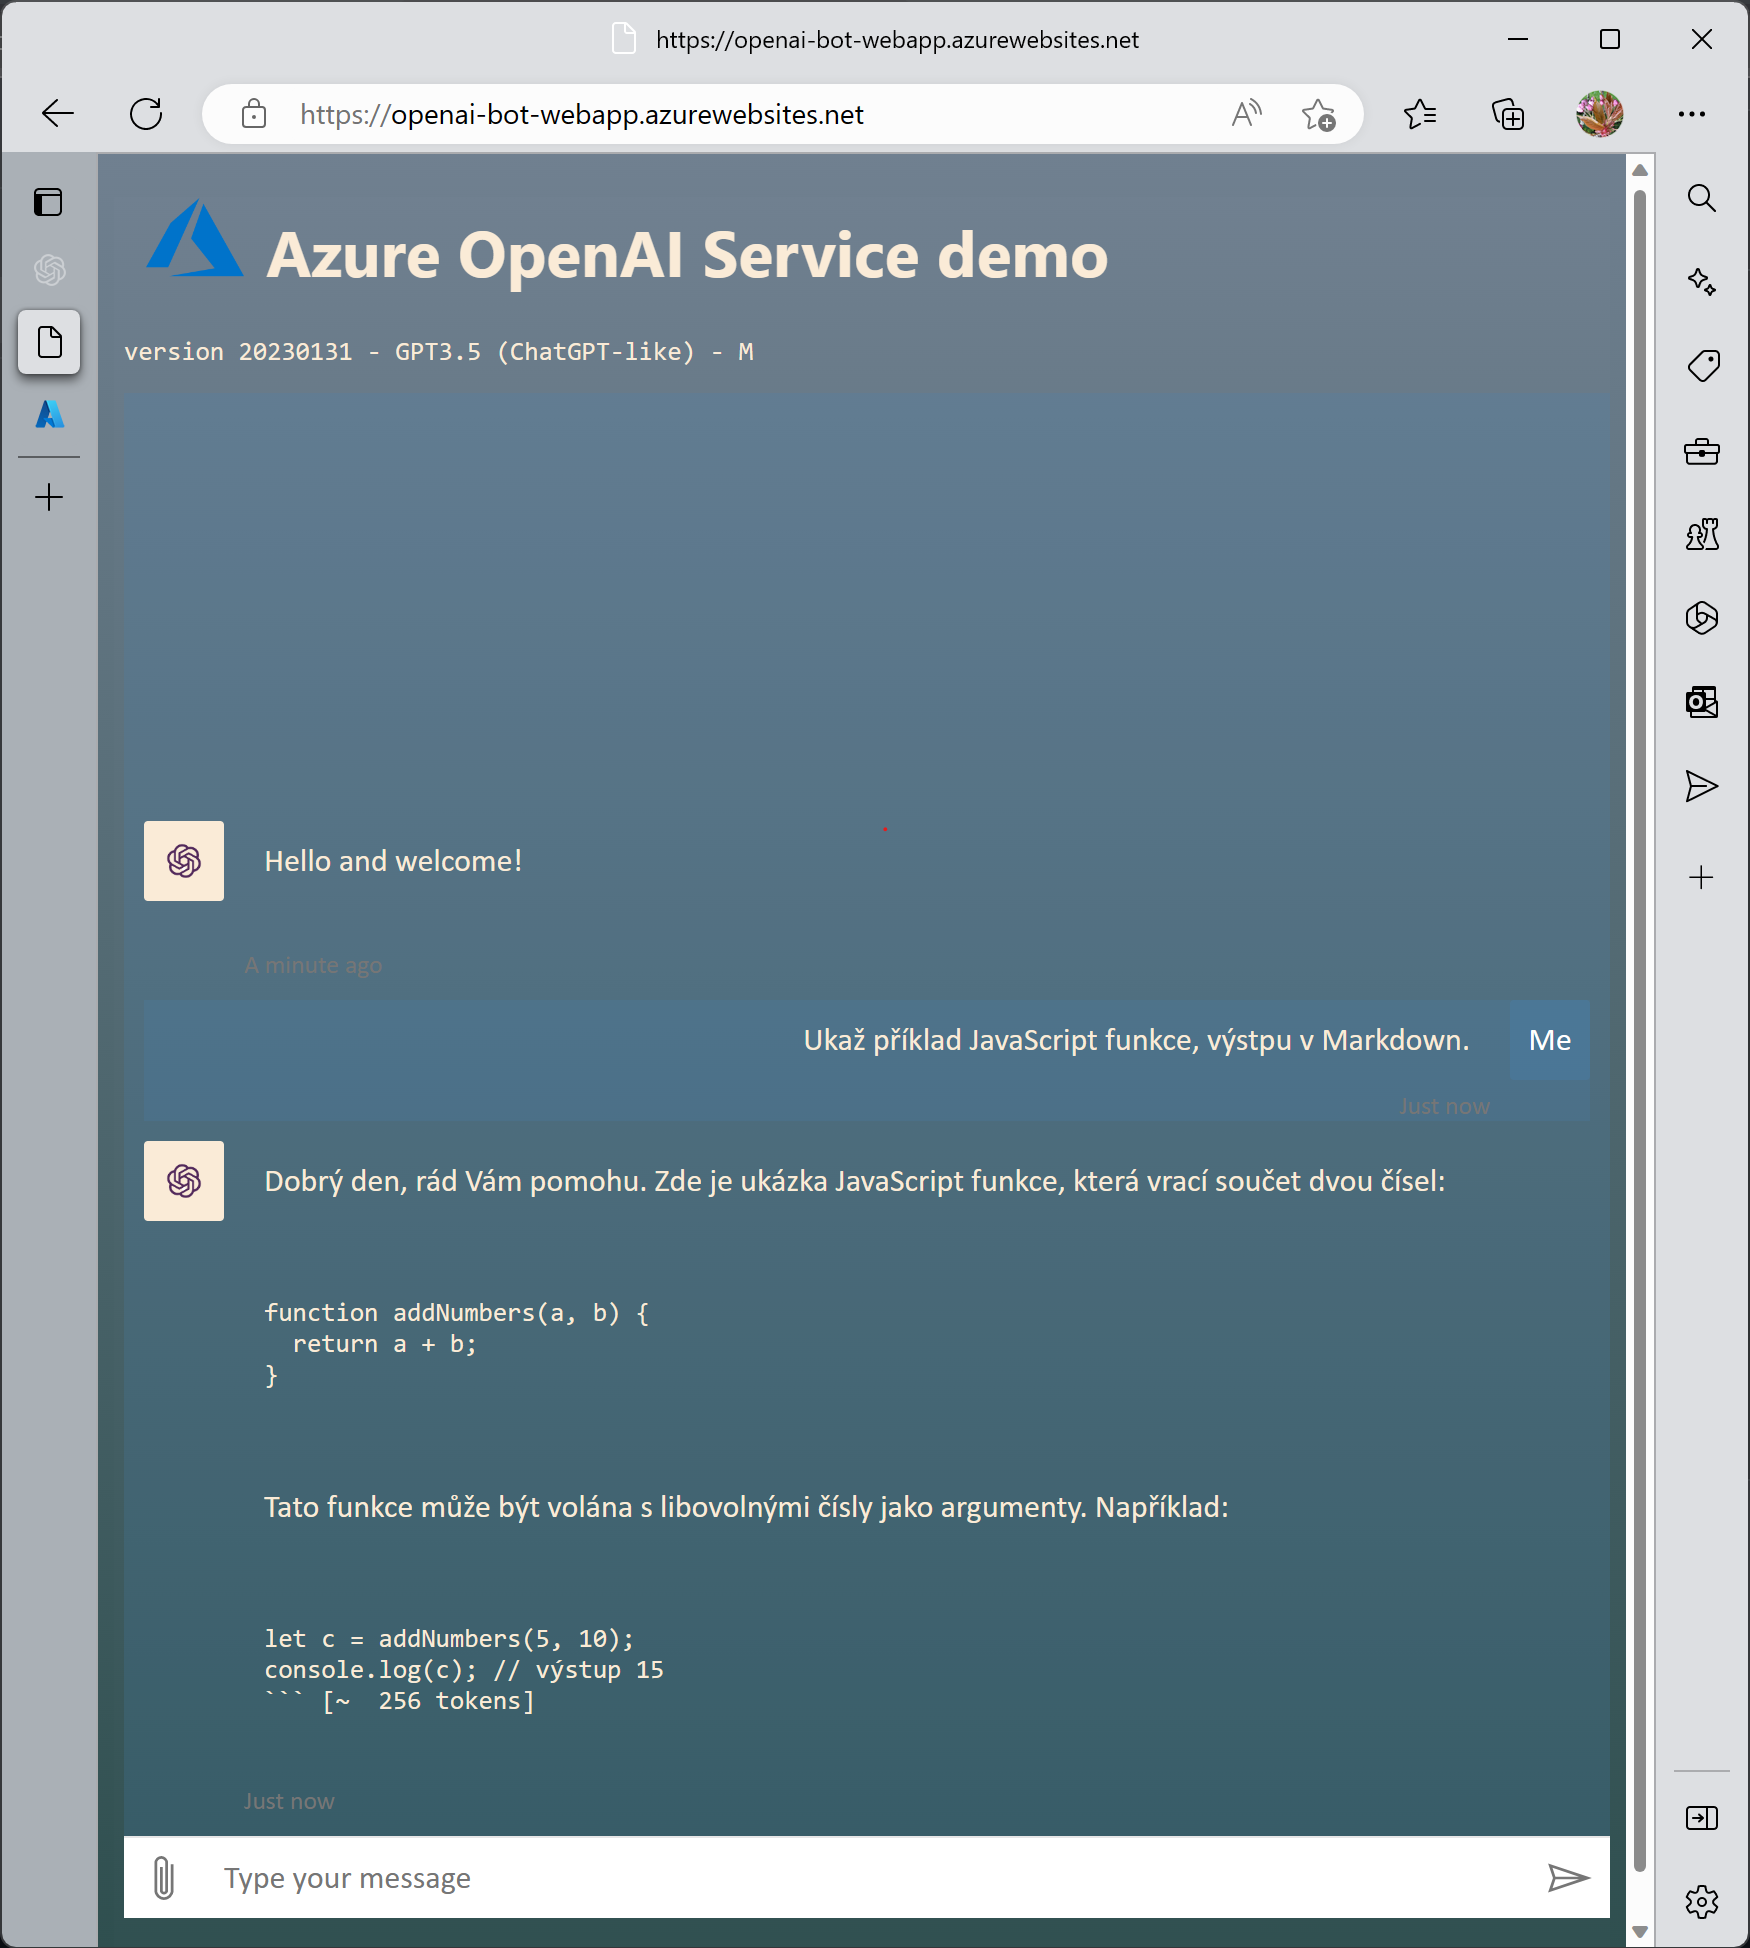Maximize the browser window
The image size is (1750, 1948).
[x=1610, y=39]
